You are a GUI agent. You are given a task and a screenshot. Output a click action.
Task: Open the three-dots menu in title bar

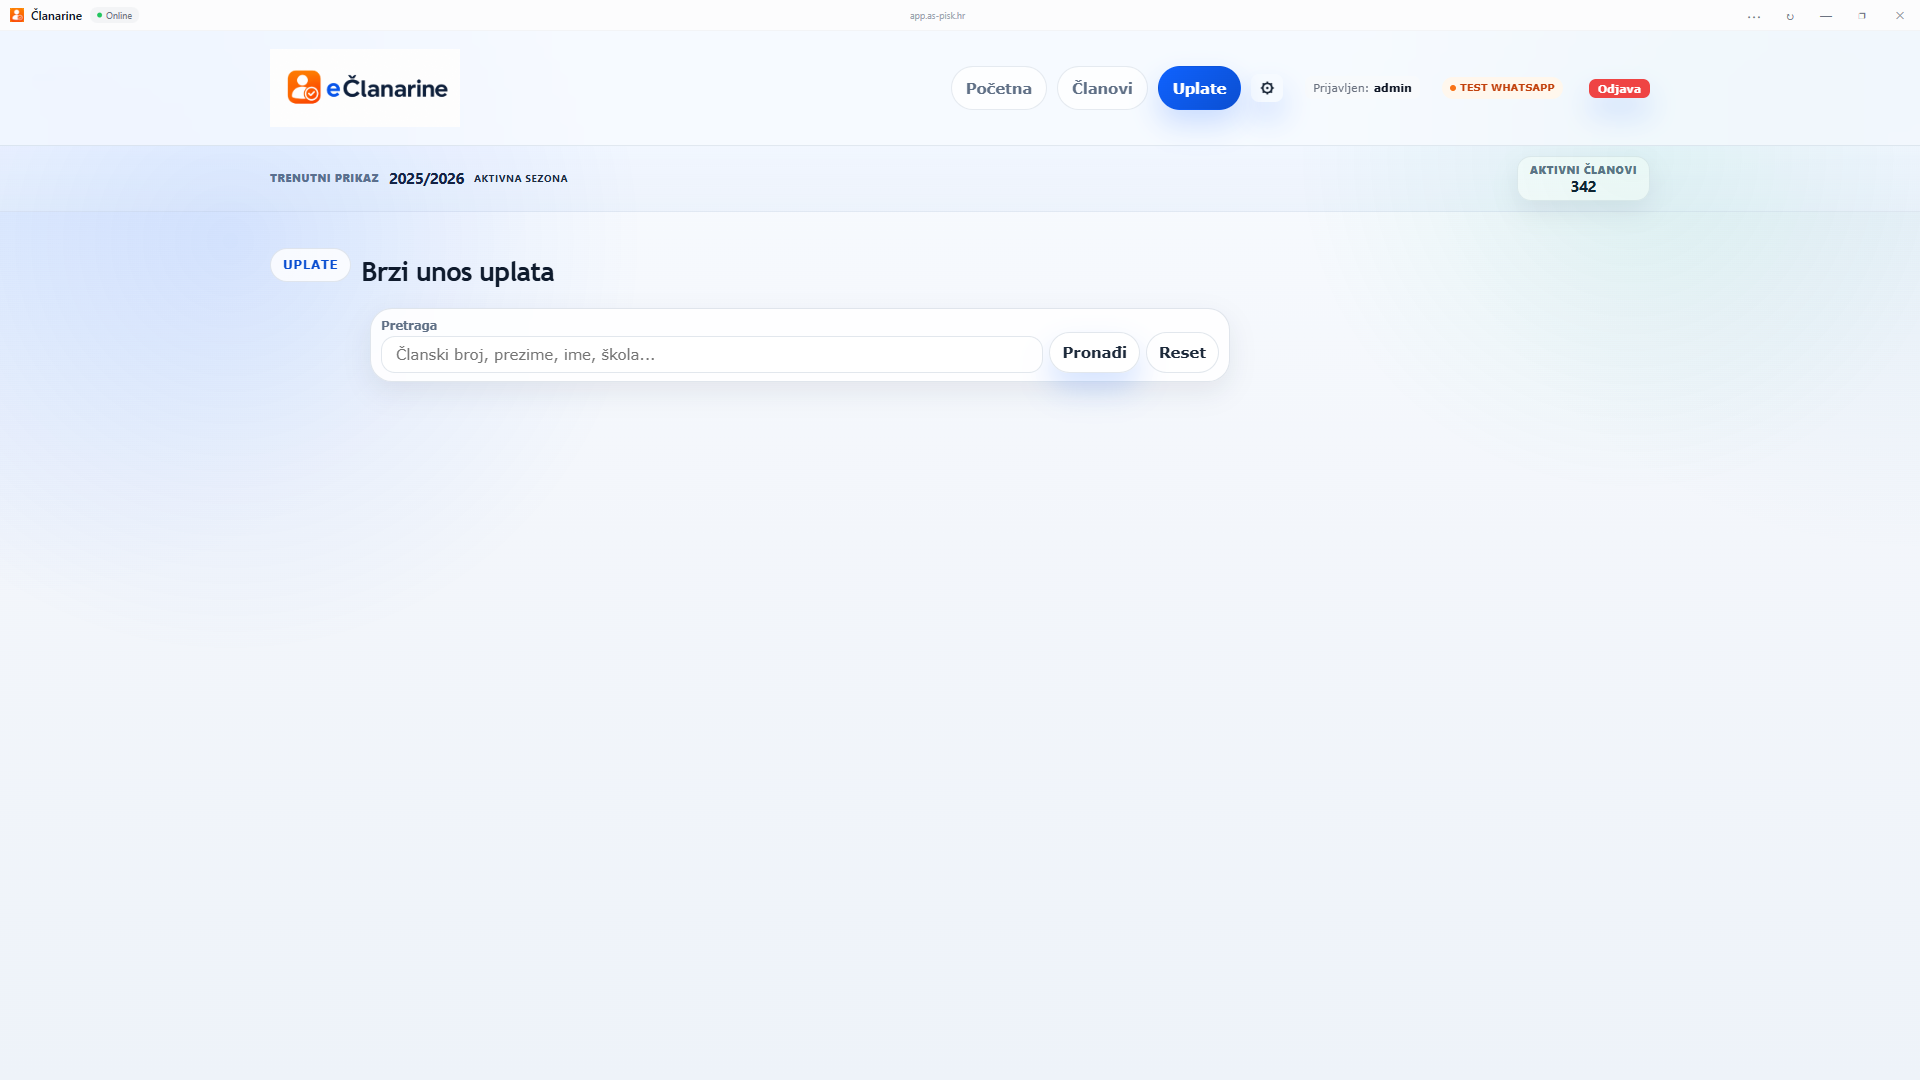point(1754,16)
